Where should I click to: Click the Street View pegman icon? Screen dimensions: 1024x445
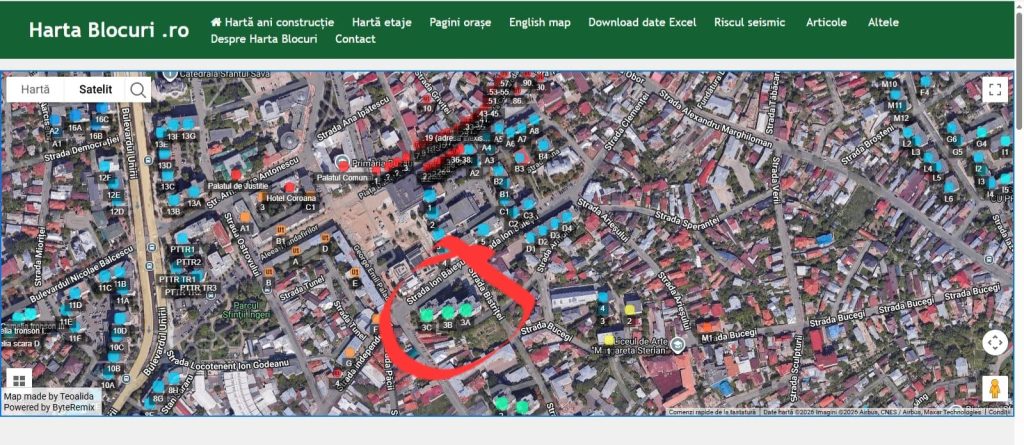tap(994, 388)
